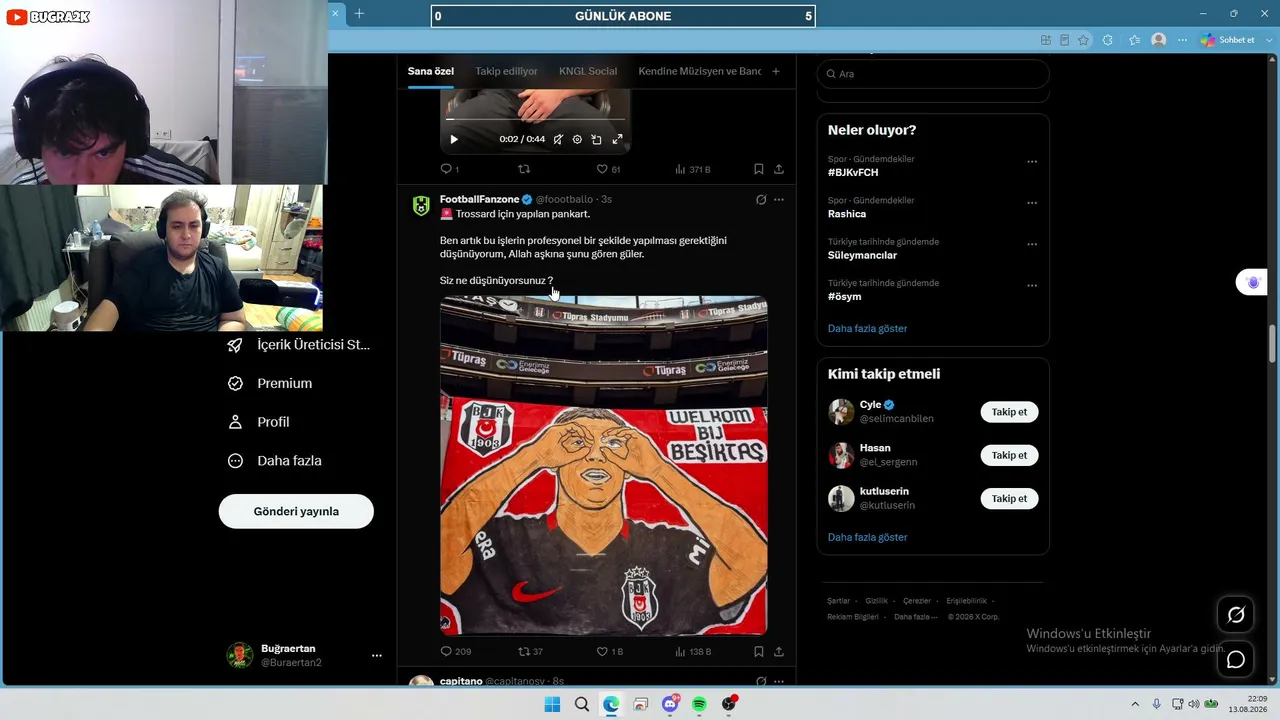This screenshot has height=720, width=1280.
Task: Open account menu dots beside Buğraertan
Action: [377, 656]
